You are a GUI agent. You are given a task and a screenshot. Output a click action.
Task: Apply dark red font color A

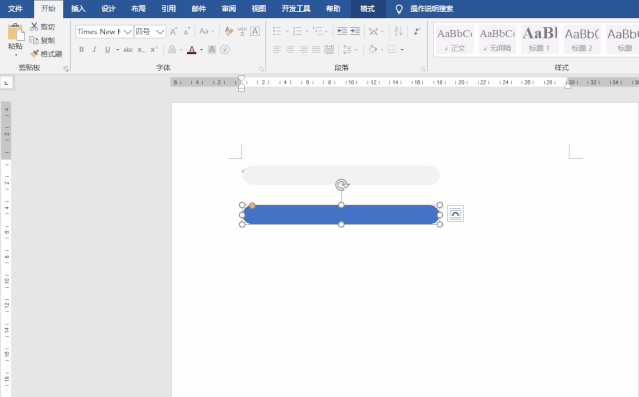[x=192, y=50]
